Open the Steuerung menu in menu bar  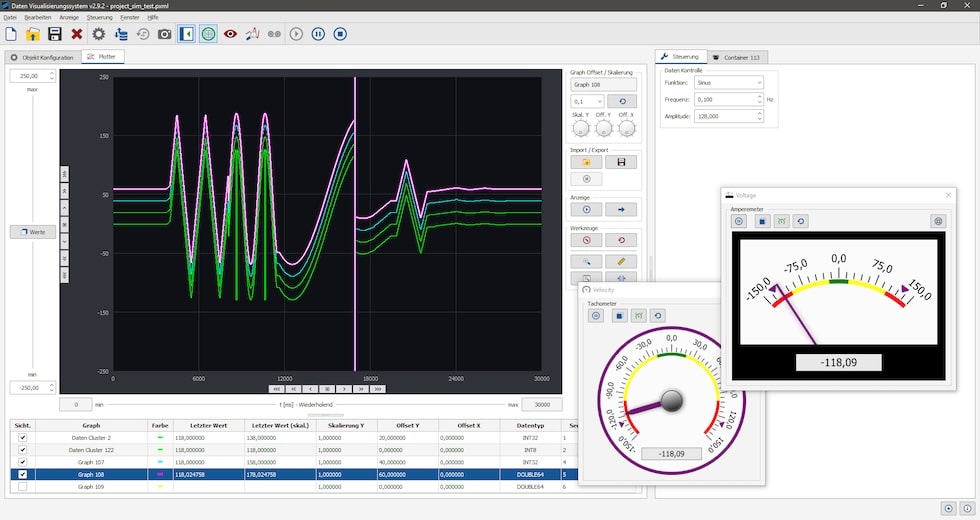tap(100, 18)
